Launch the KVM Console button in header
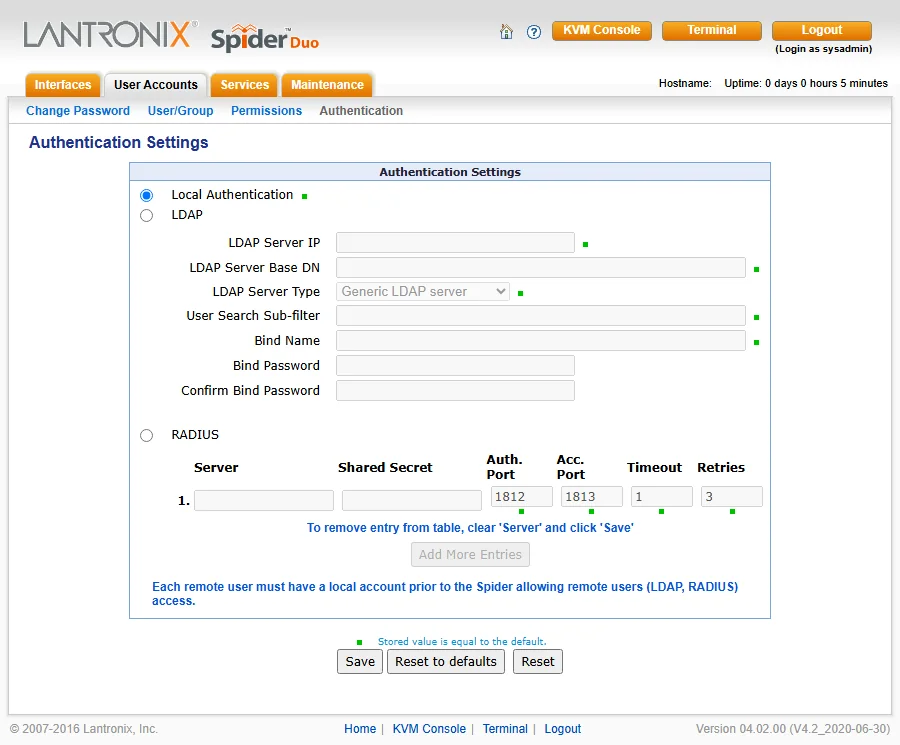The height and width of the screenshot is (745, 900). coord(602,30)
